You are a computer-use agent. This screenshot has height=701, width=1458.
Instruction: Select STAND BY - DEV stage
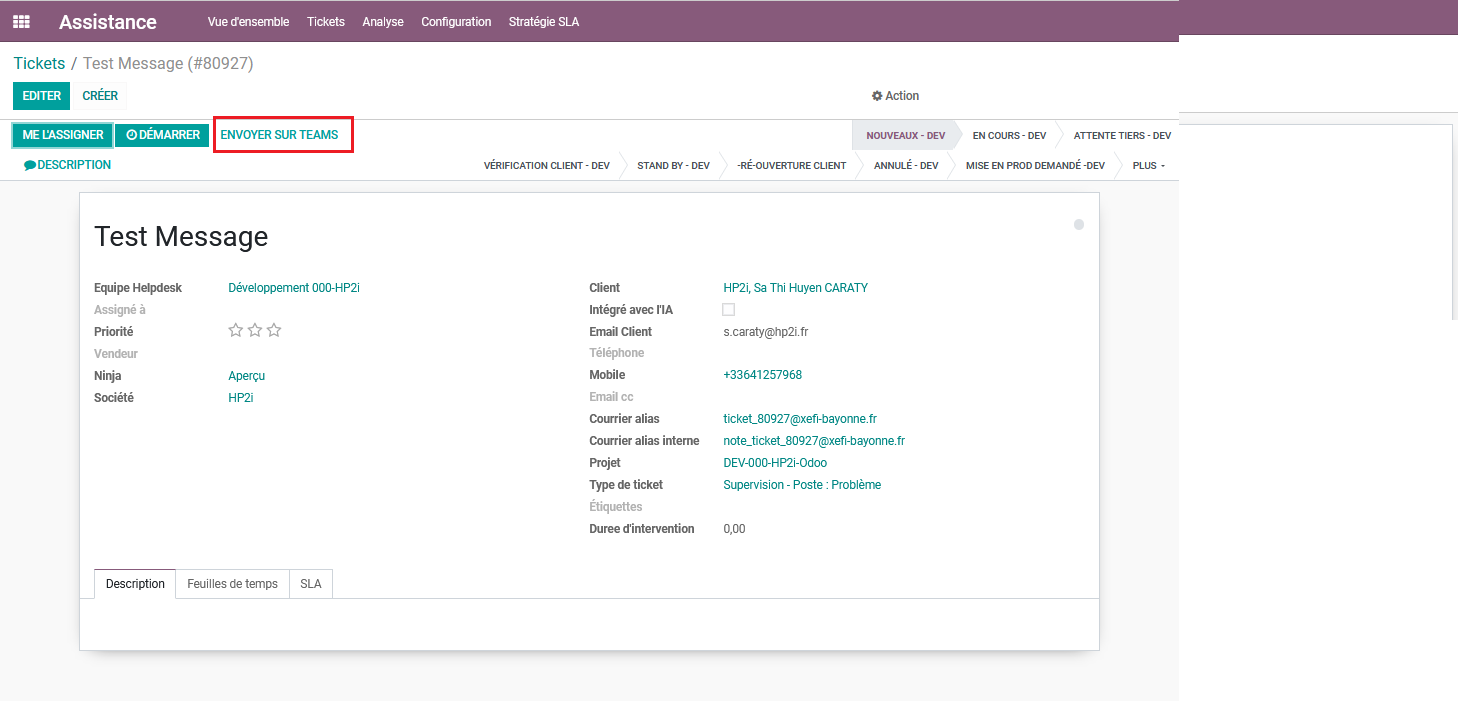[x=673, y=166]
